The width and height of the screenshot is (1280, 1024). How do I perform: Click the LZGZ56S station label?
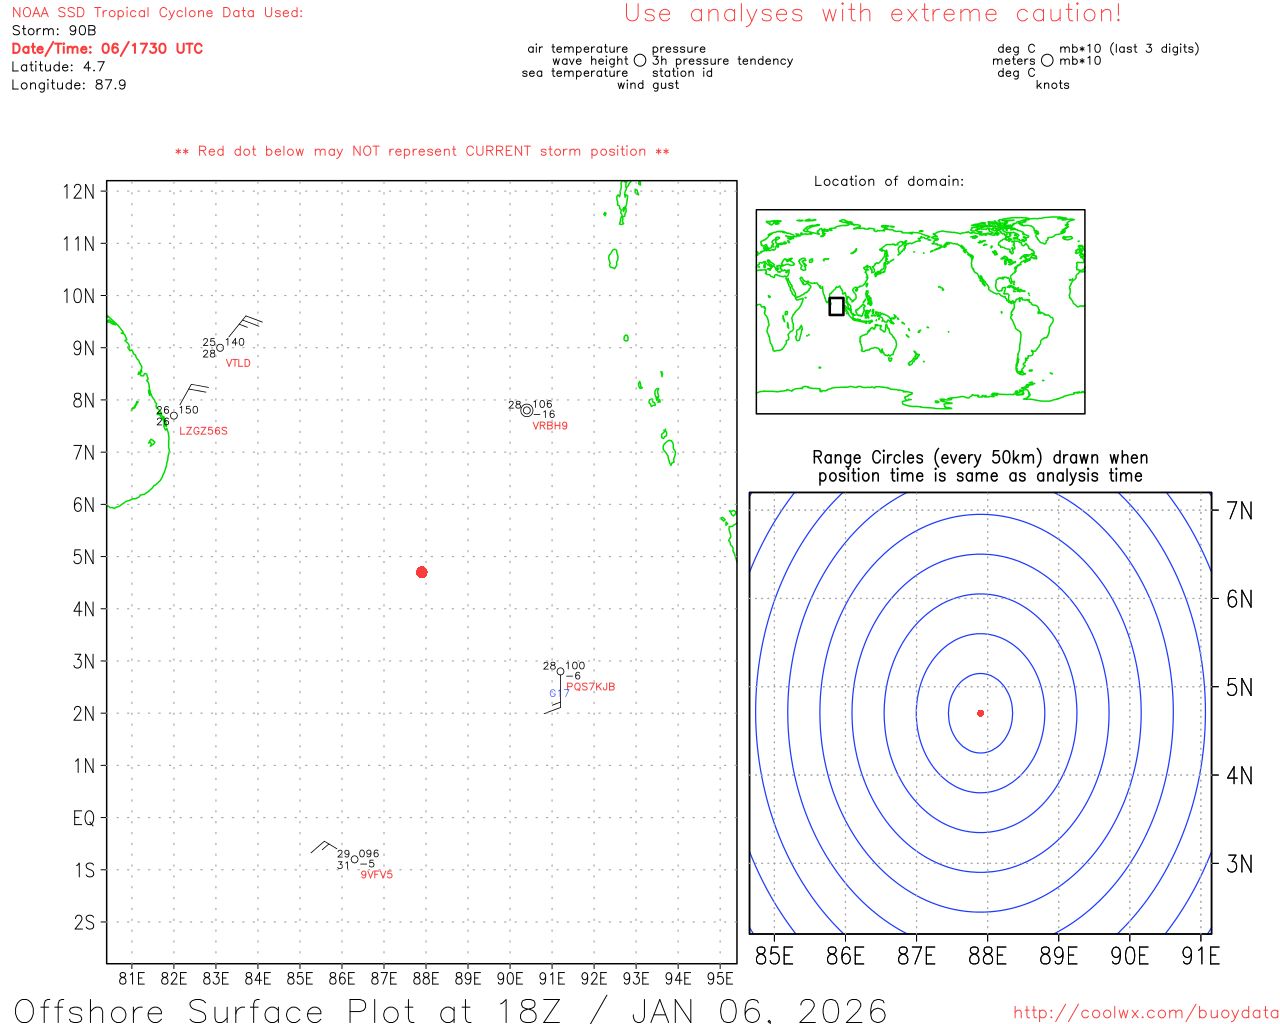203,431
